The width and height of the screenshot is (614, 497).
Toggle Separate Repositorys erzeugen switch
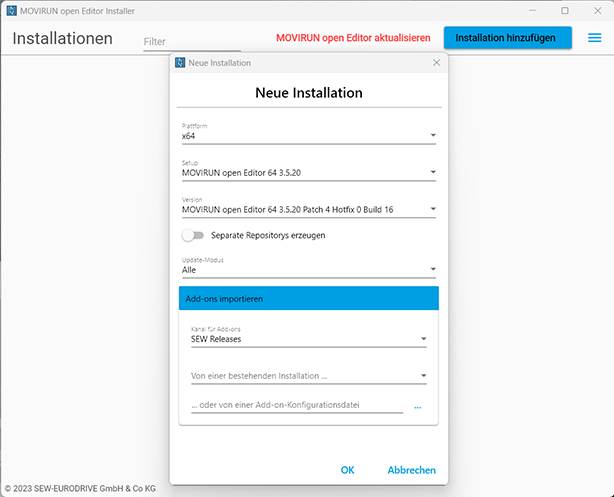[x=192, y=235]
